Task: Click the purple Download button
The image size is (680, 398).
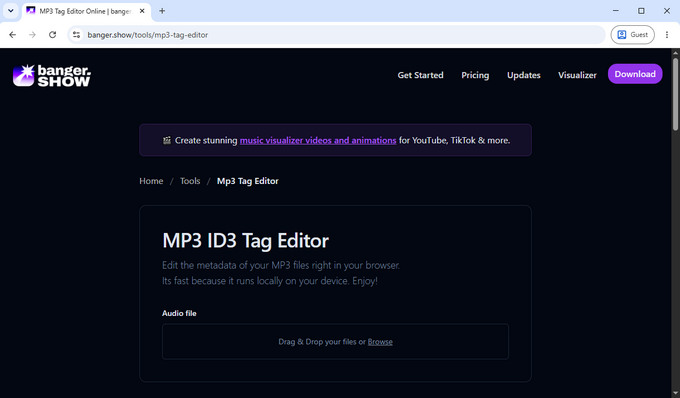Action: click(635, 74)
